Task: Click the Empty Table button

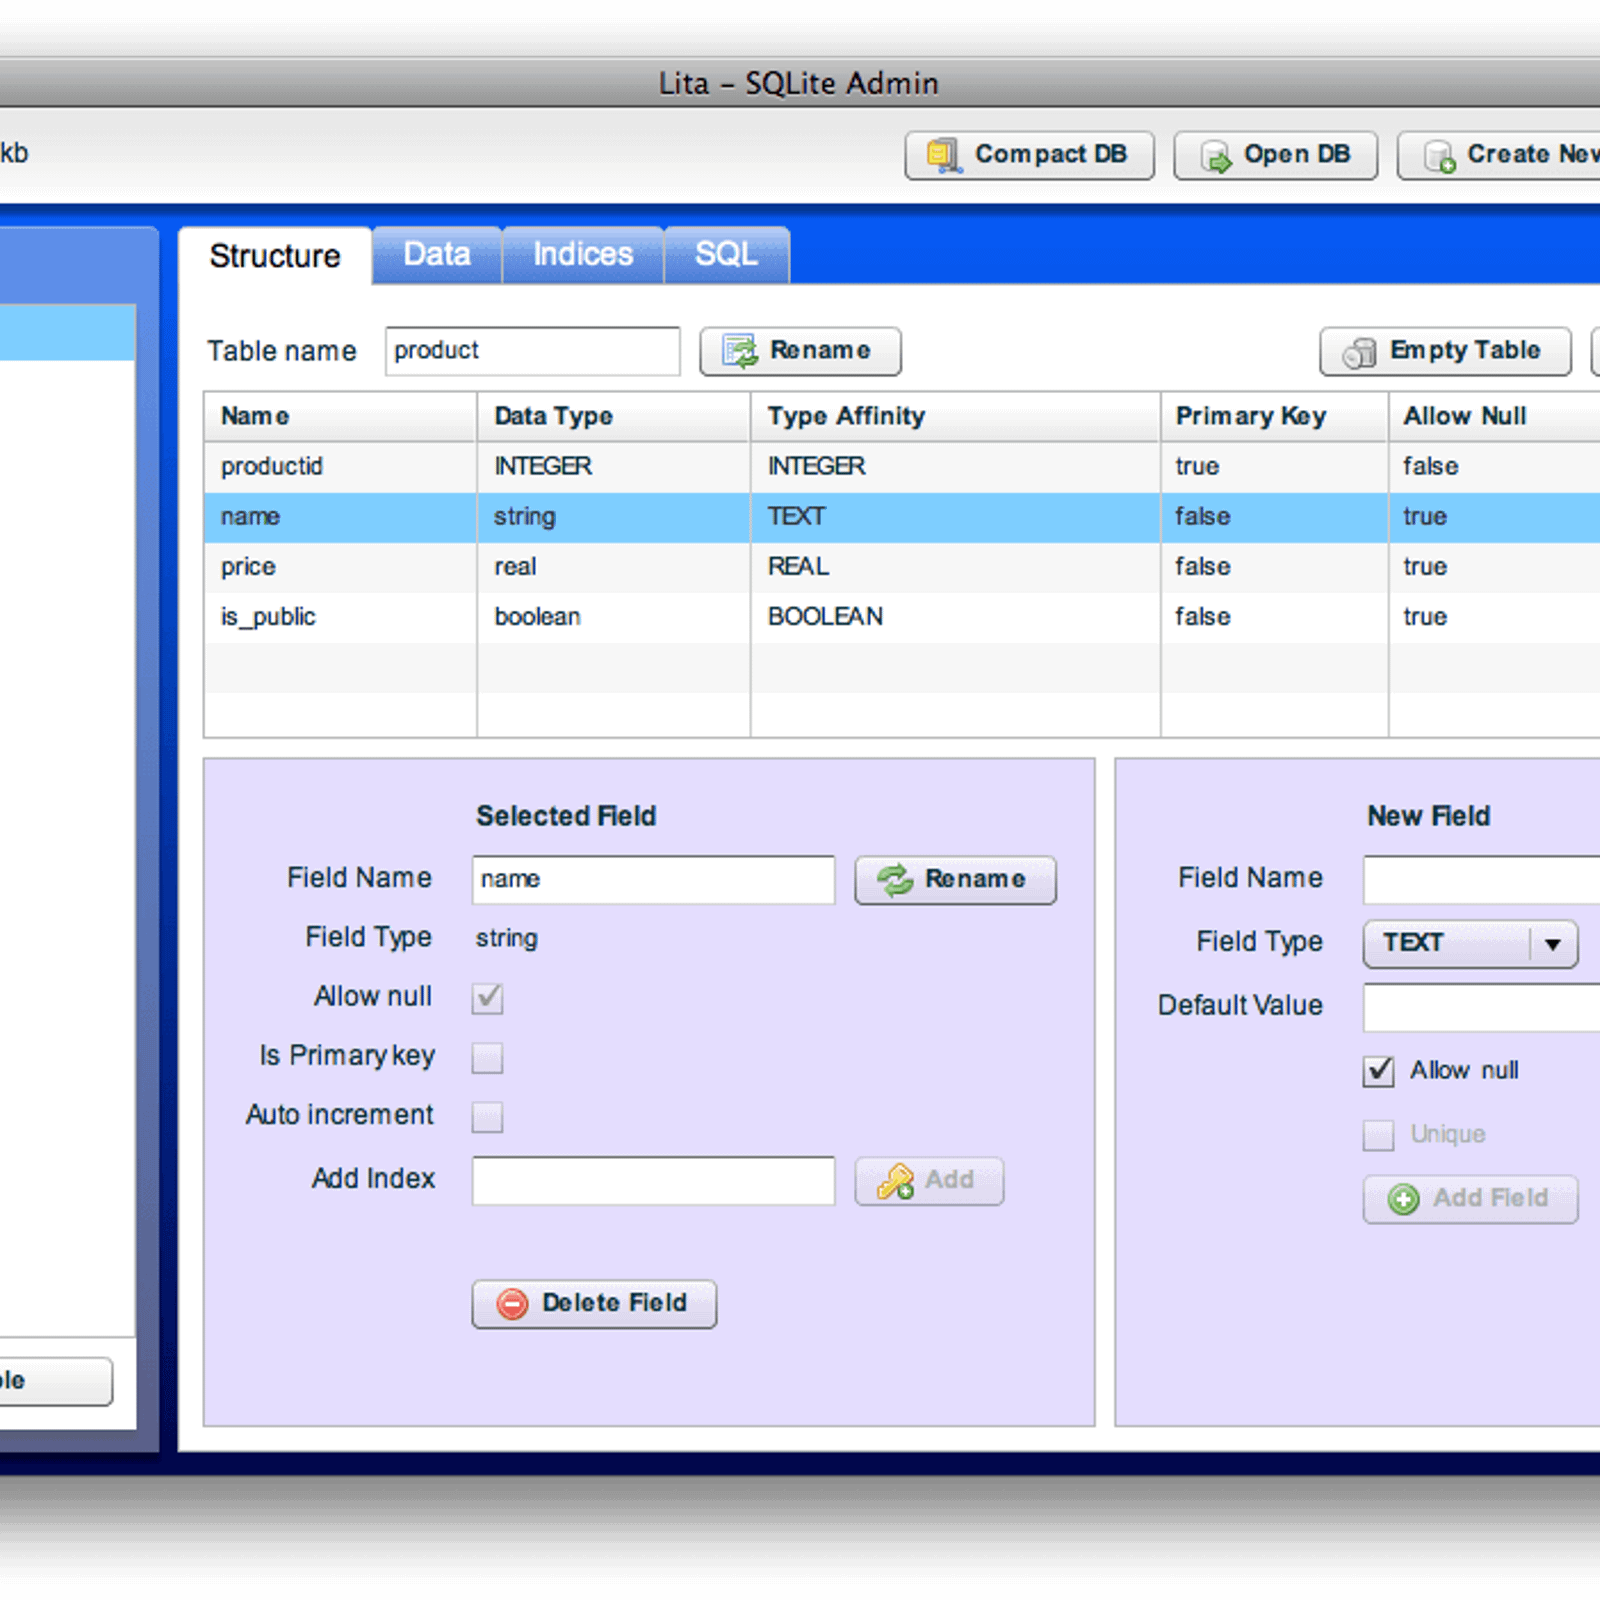Action: coord(1445,351)
